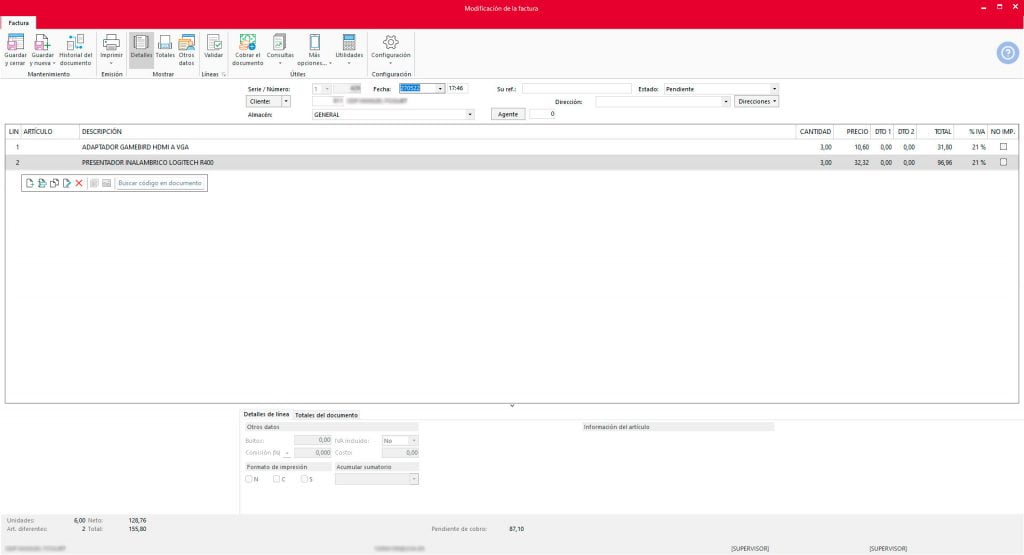Viewport: 1024px width, 555px height.
Task: Open the Utilidades calculator tool
Action: click(349, 43)
